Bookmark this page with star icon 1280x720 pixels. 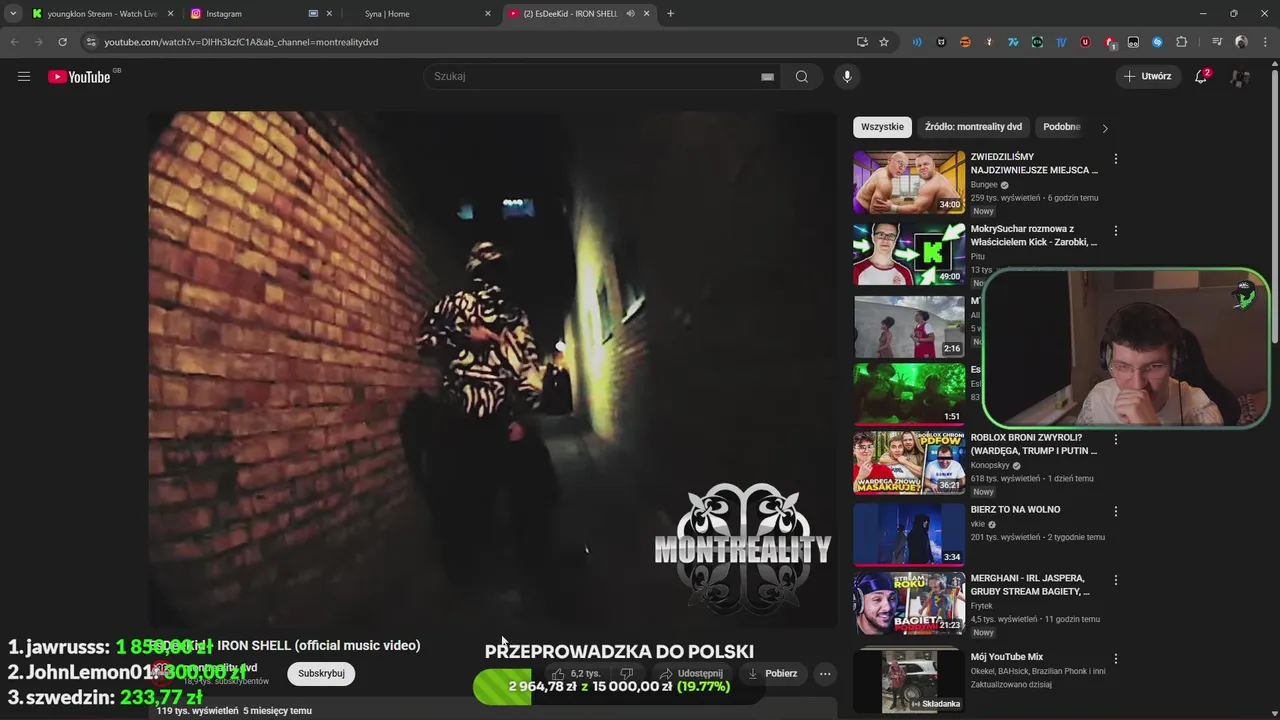(x=884, y=42)
